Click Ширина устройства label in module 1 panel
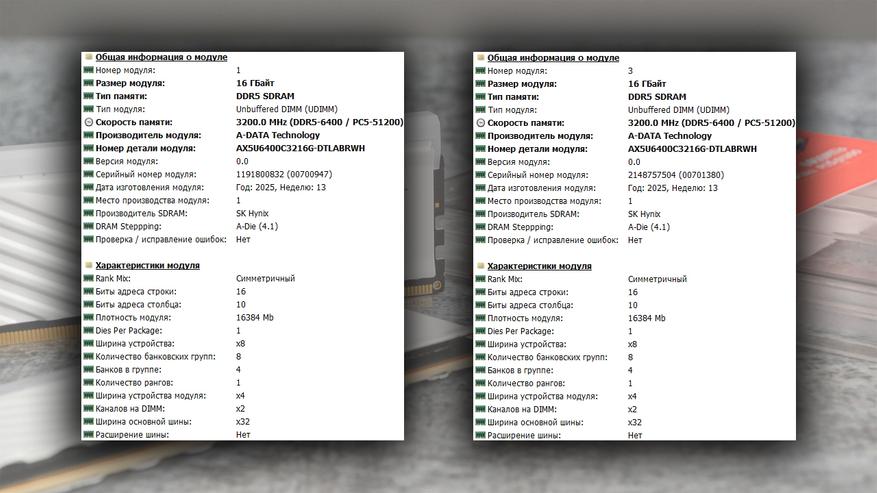This screenshot has height=493, width=877. click(135, 343)
